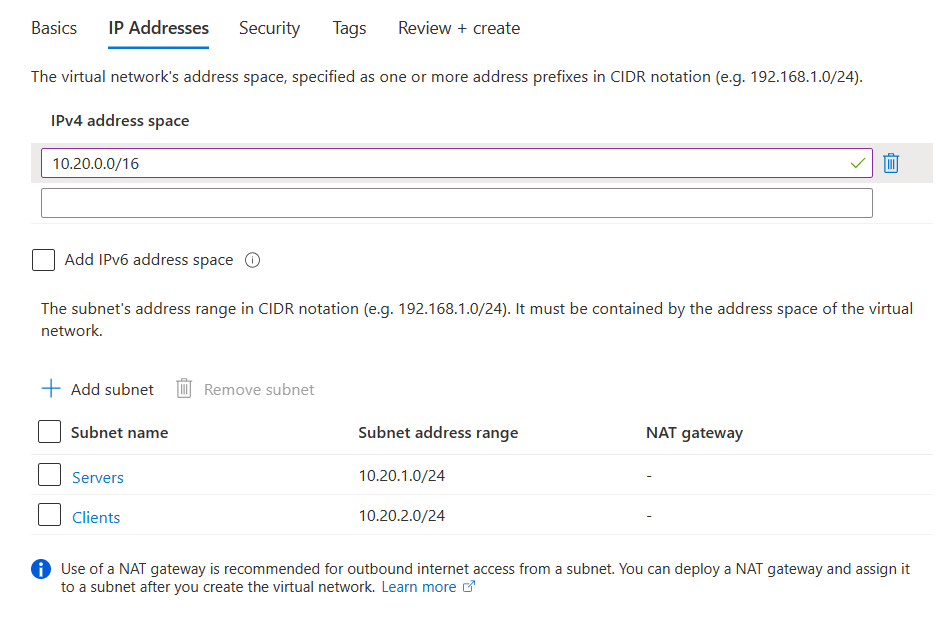
Task: Click the external link icon after Learn more
Action: (469, 586)
